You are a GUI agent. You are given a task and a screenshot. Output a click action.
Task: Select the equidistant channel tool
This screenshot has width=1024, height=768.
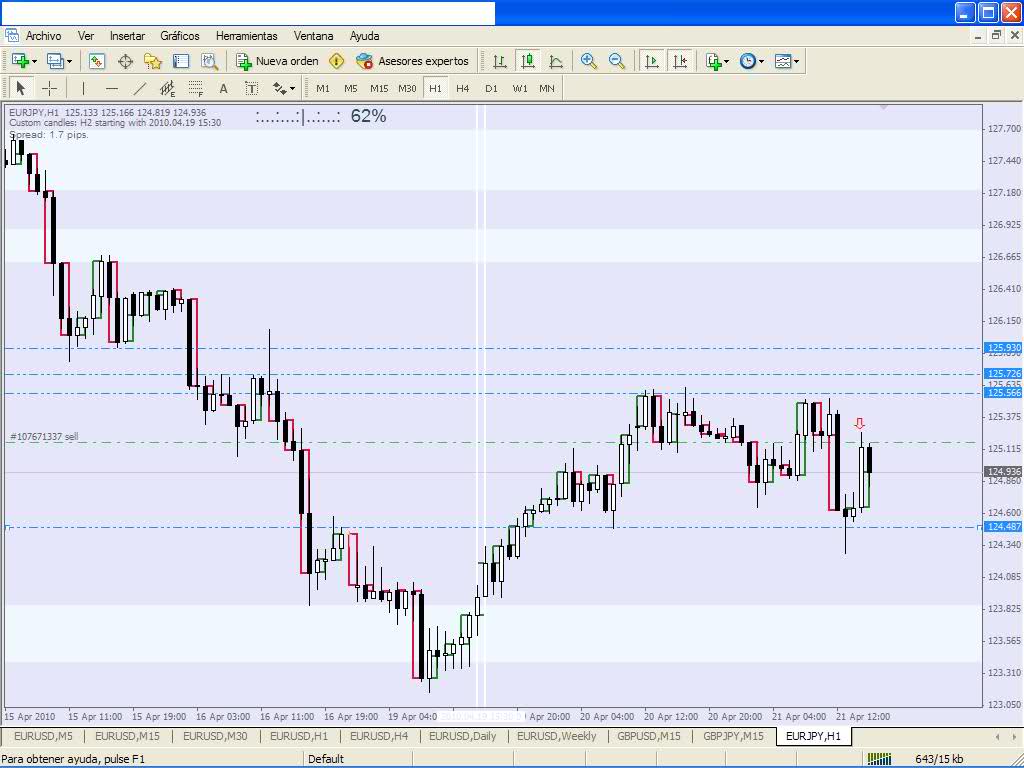pos(168,88)
